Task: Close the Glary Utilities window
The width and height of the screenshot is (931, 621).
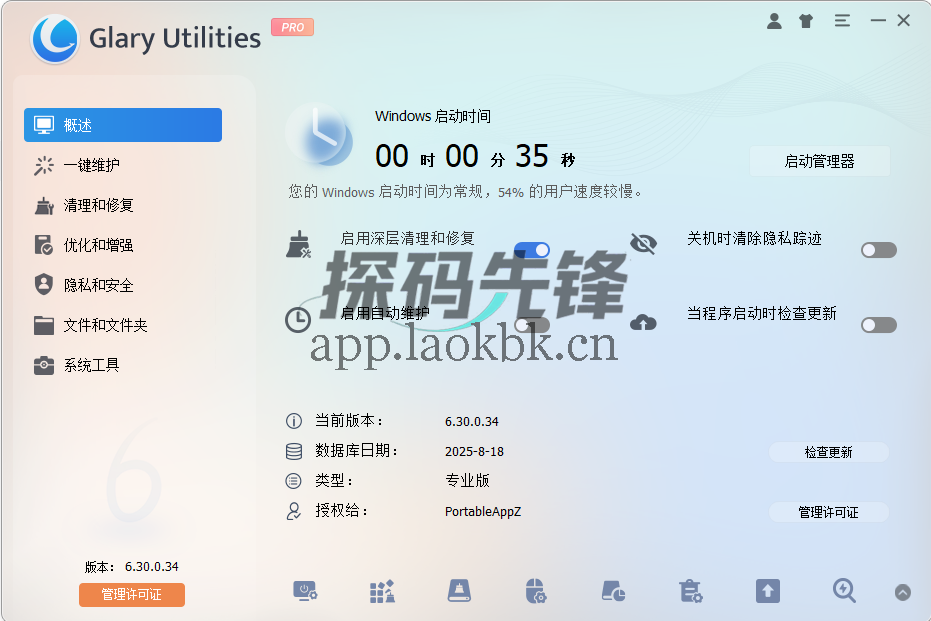Action: point(904,20)
